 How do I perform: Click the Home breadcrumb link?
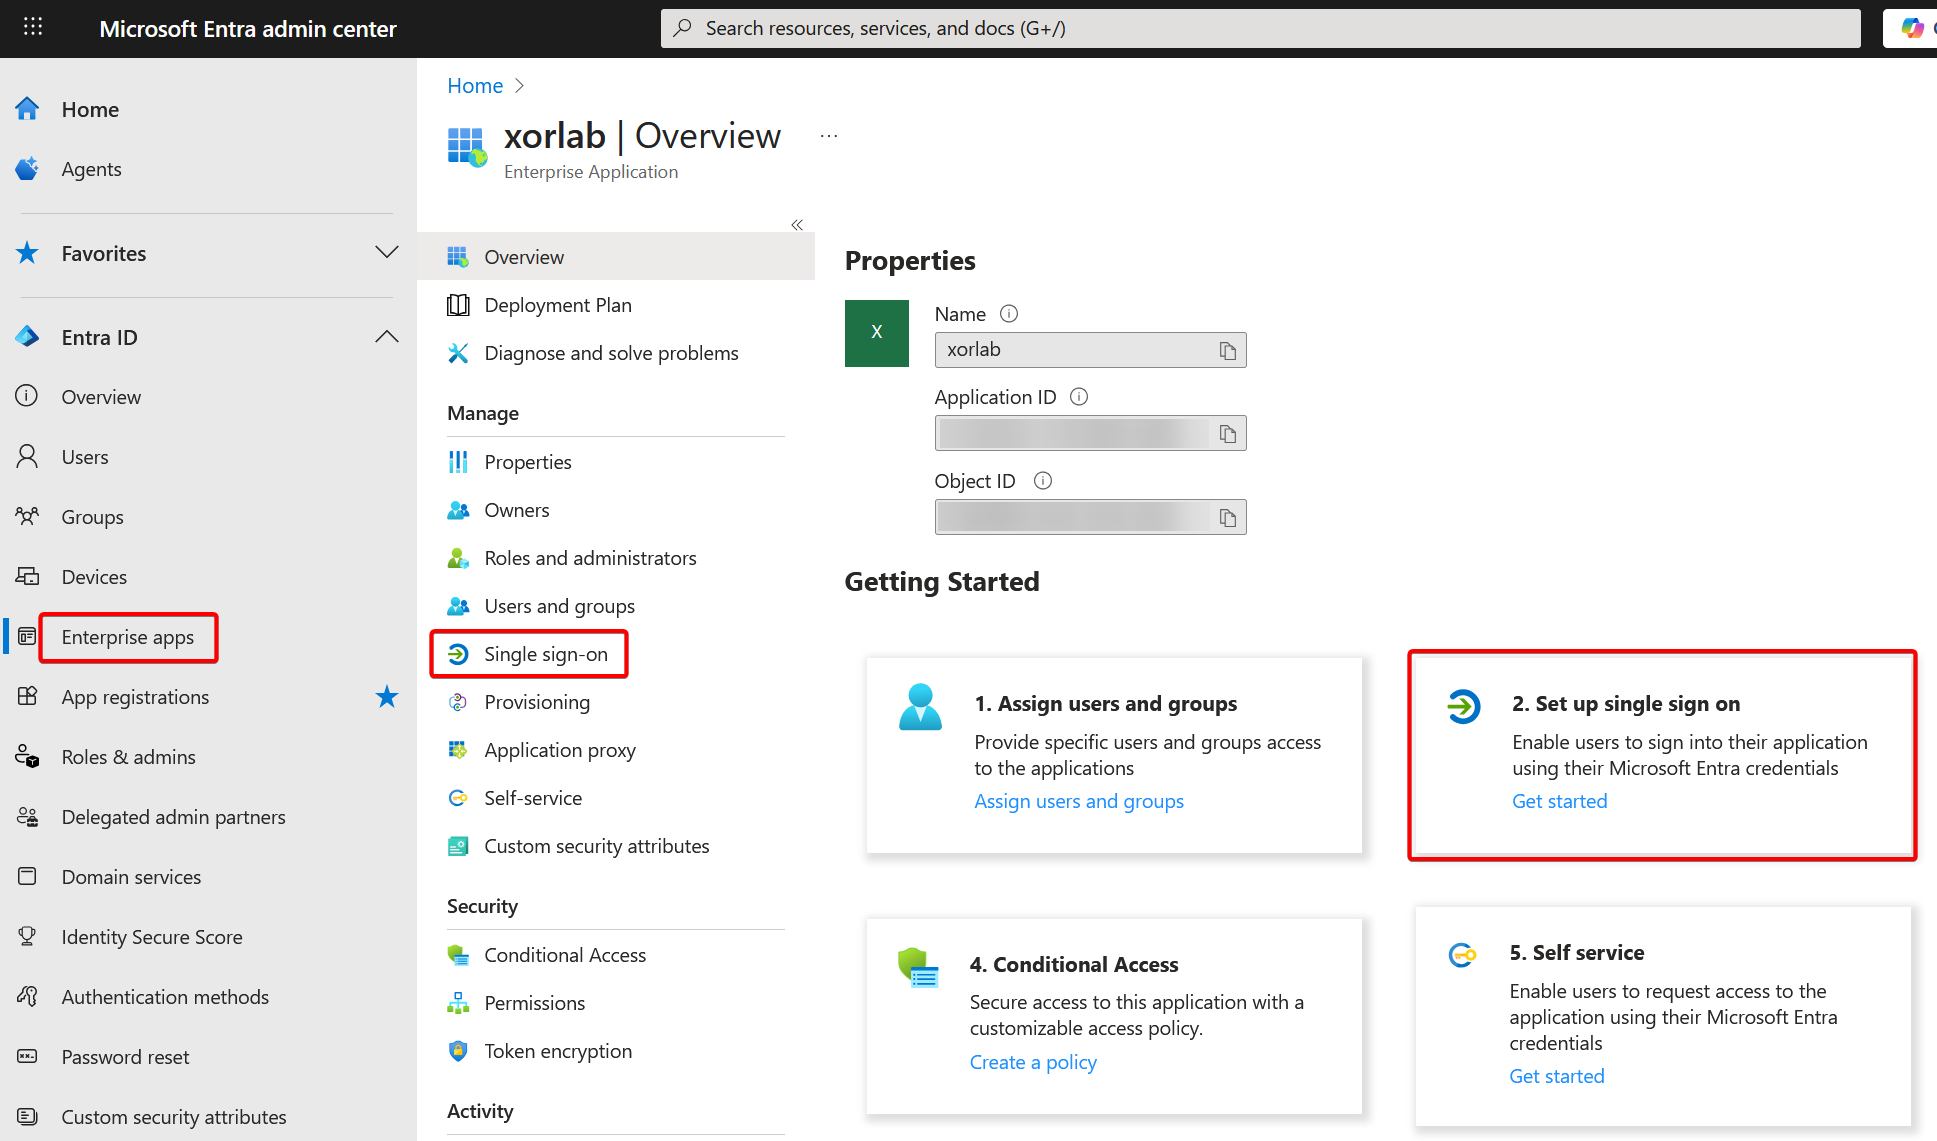pyautogui.click(x=475, y=86)
